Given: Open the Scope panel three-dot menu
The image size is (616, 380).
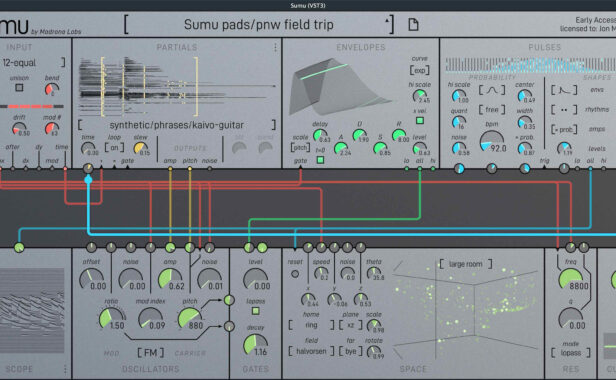Looking at the screenshot, I should click(x=65, y=369).
